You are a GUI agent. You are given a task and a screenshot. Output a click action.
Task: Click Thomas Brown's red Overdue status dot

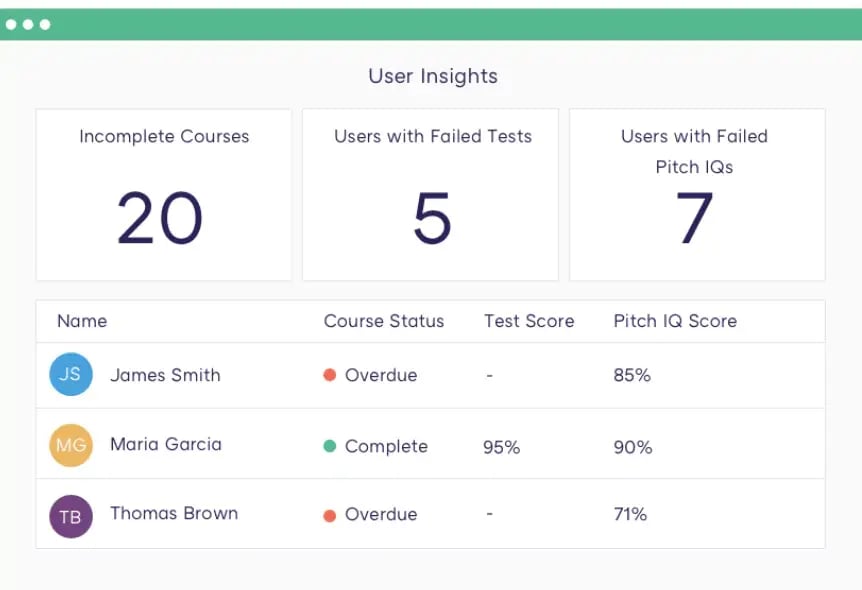(x=329, y=515)
